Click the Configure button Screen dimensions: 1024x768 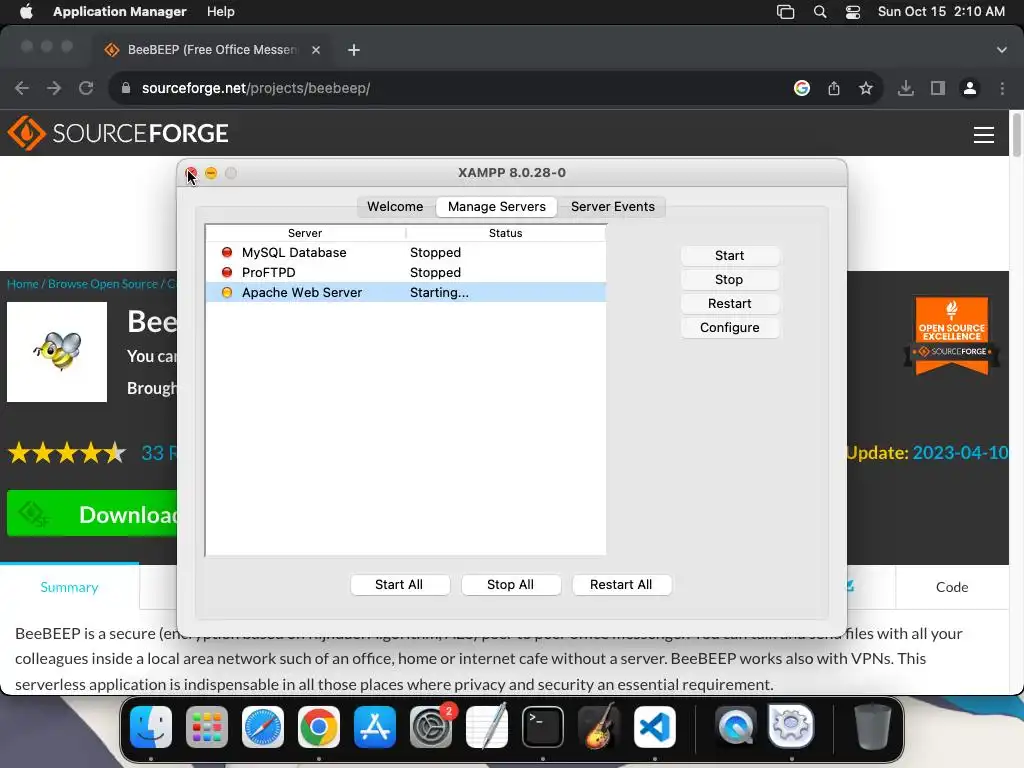coord(729,328)
